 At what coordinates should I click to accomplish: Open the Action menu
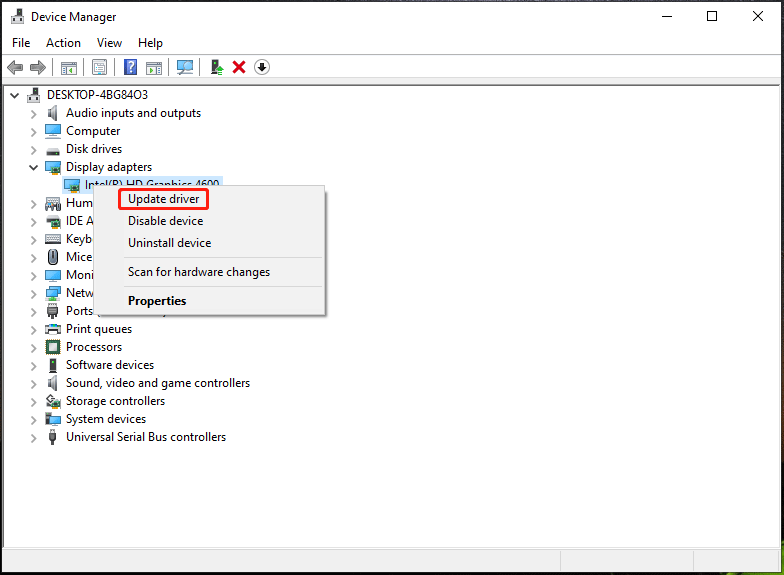click(x=63, y=43)
